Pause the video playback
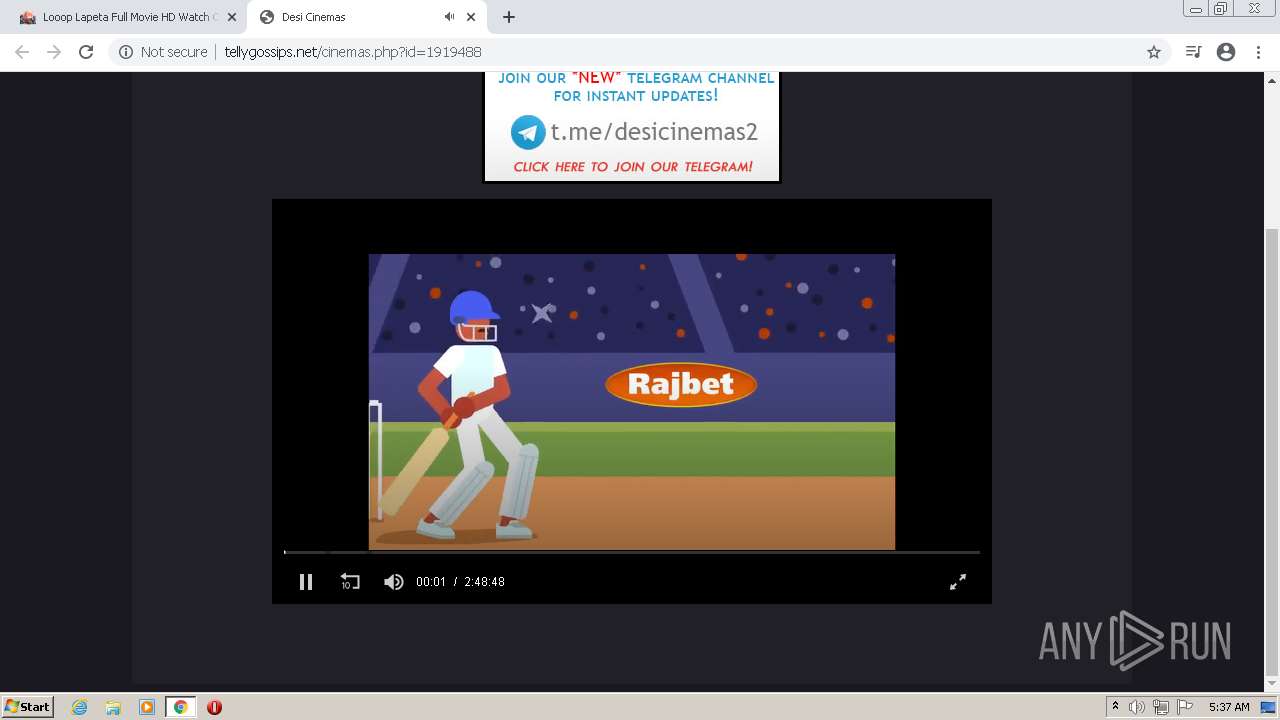Viewport: 1280px width, 720px height. point(306,582)
